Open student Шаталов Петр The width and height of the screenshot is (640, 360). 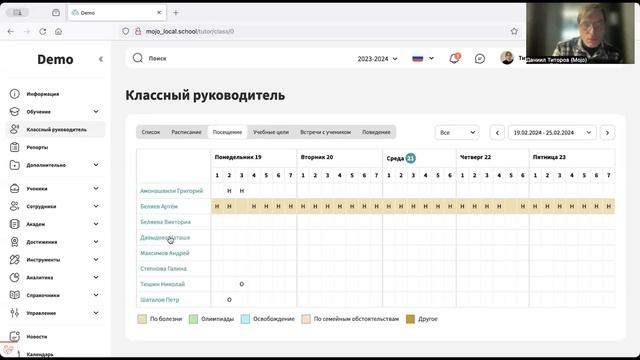pos(160,300)
